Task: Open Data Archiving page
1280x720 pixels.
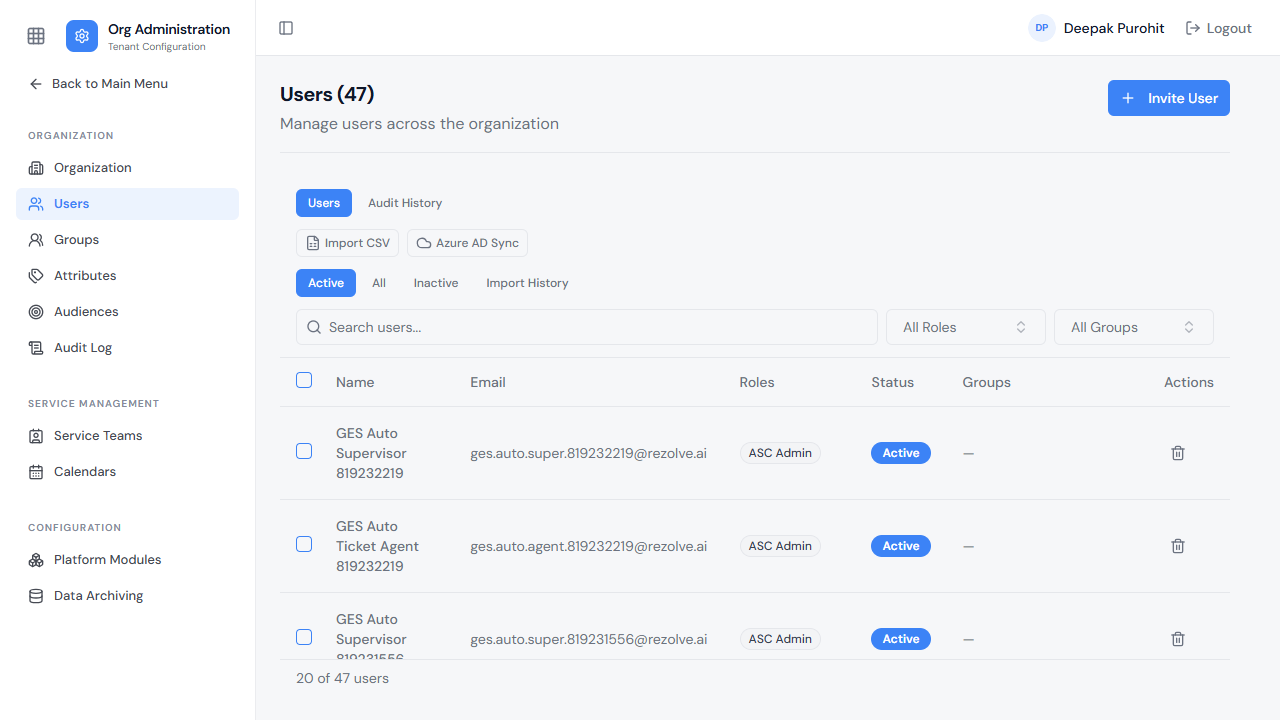Action: click(127, 596)
